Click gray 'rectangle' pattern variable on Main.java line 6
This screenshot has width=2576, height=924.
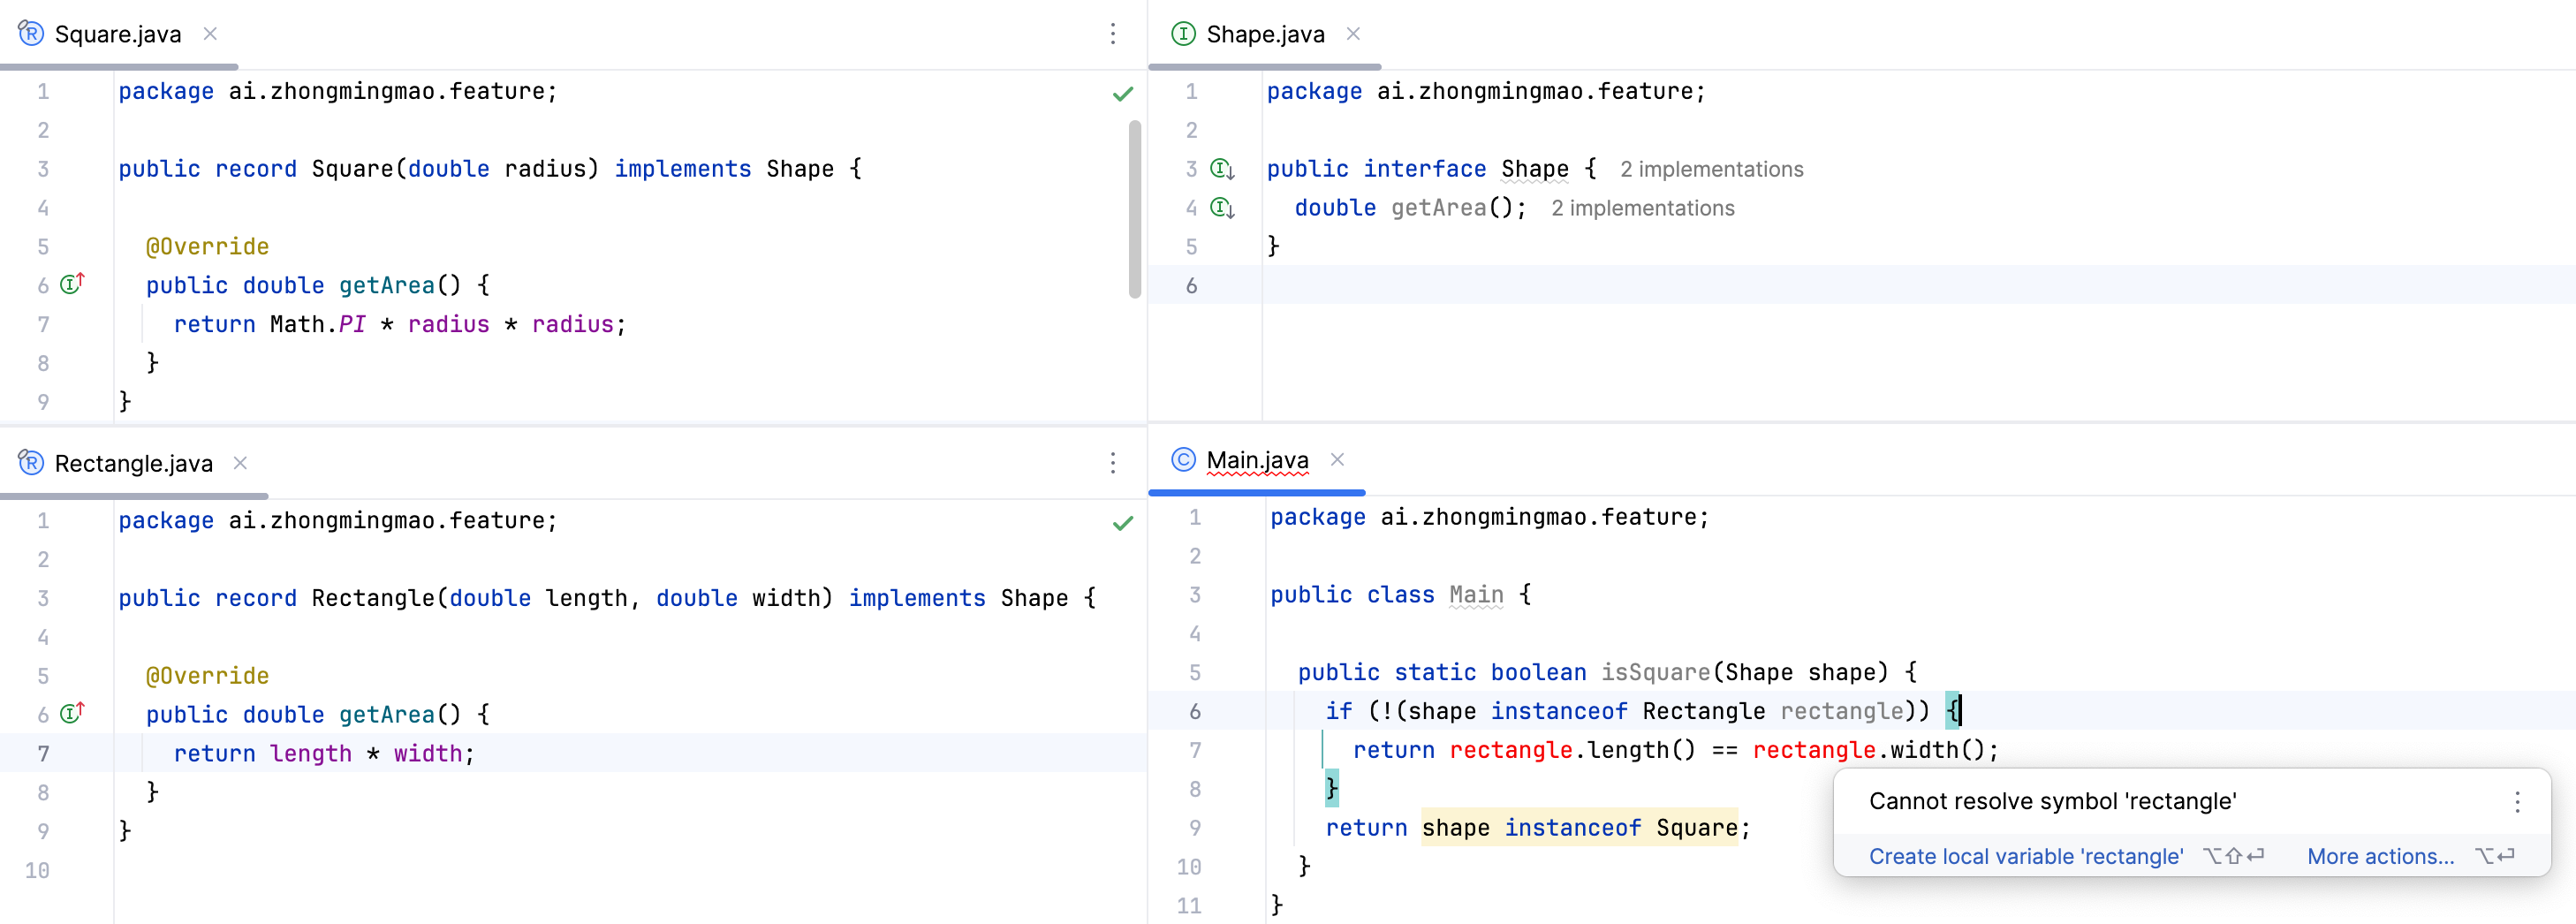(x=1841, y=711)
